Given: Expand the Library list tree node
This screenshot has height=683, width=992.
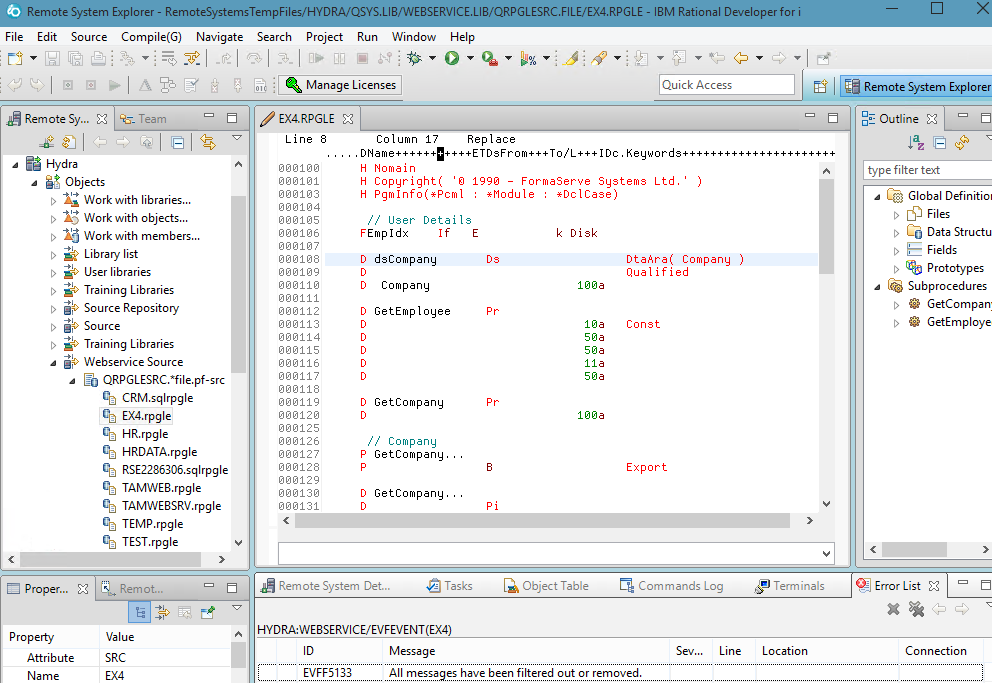Looking at the screenshot, I should 54,254.
